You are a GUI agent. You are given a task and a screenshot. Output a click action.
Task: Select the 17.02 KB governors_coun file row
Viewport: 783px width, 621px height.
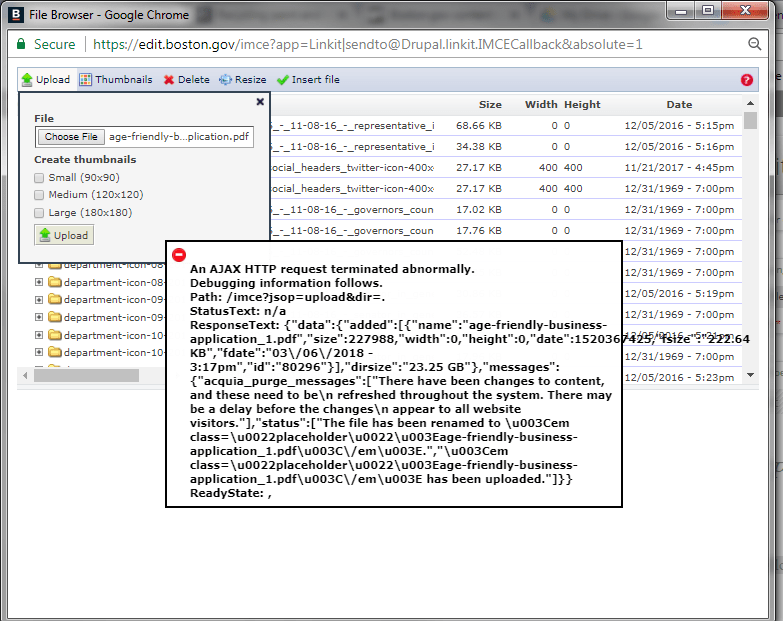pyautogui.click(x=504, y=210)
